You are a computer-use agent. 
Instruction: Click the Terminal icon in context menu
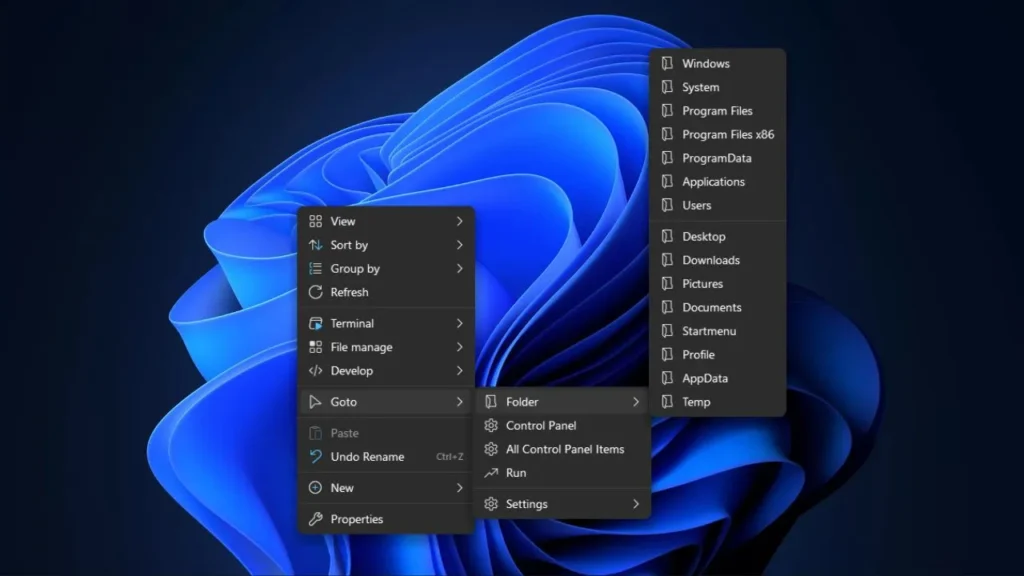coord(315,324)
